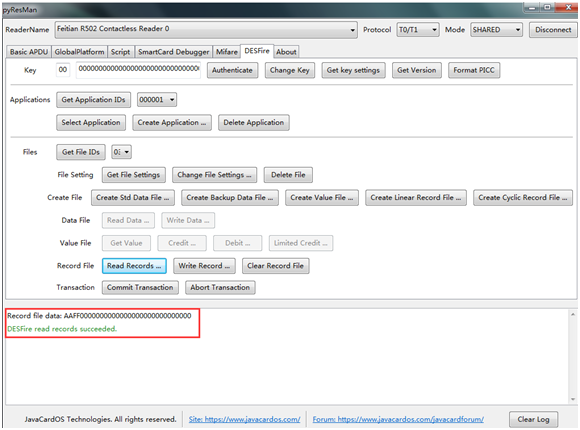
Task: Click Get Application IDs button
Action: point(94,100)
